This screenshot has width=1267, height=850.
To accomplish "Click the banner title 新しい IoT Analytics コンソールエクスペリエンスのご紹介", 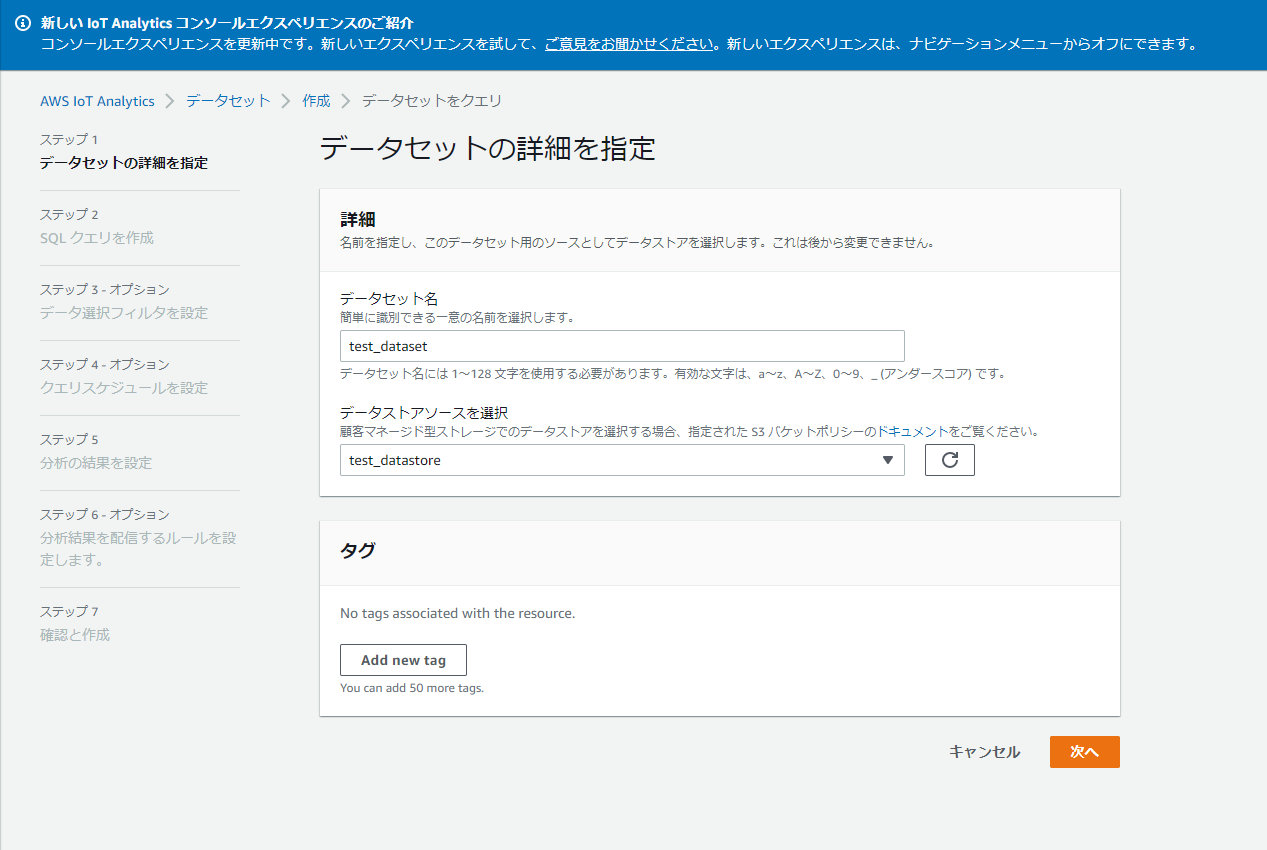I will 227,22.
